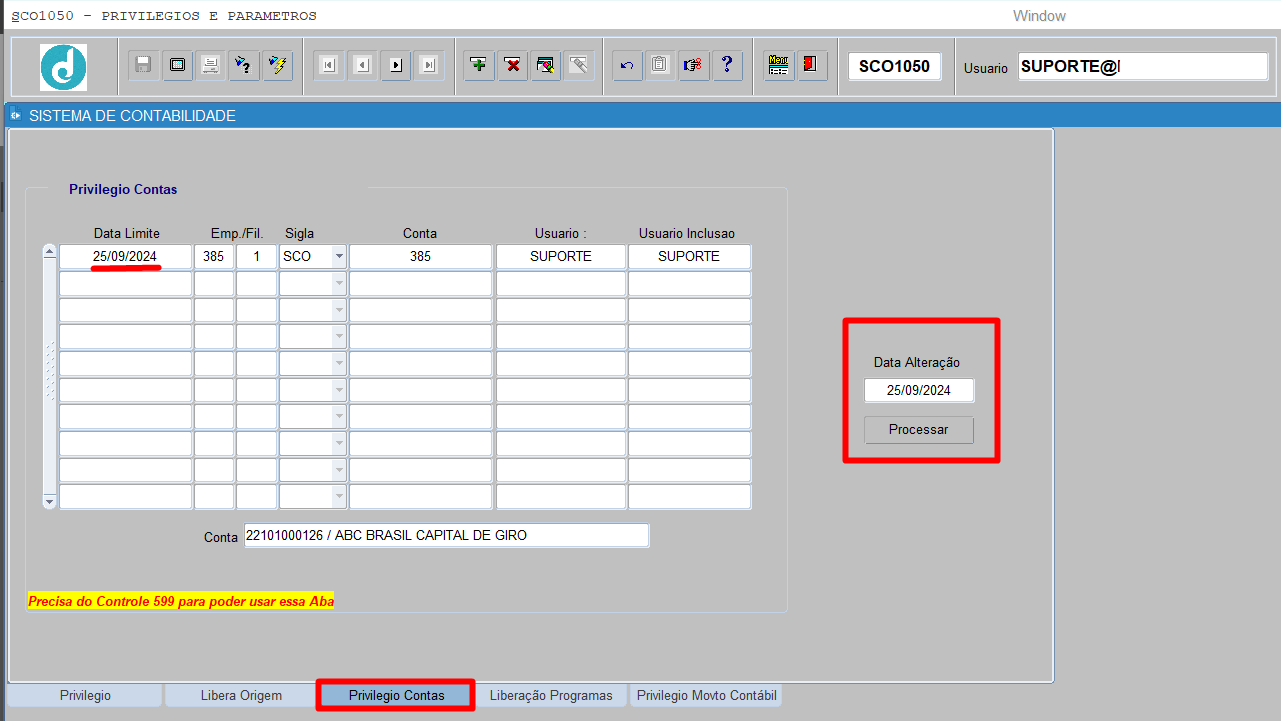Click the table scrollbar up arrow
Screen dimensions: 1281x721
click(50, 252)
